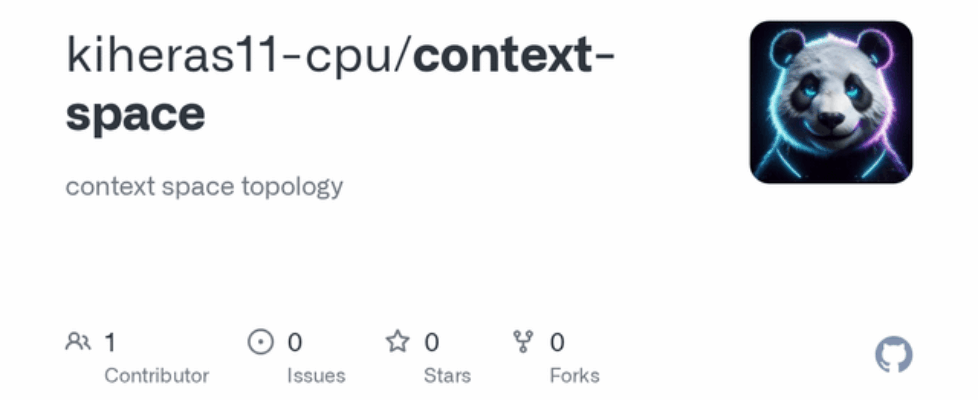978x400 pixels.
Task: Click the slash between owner and repository name
Action: pos(404,57)
